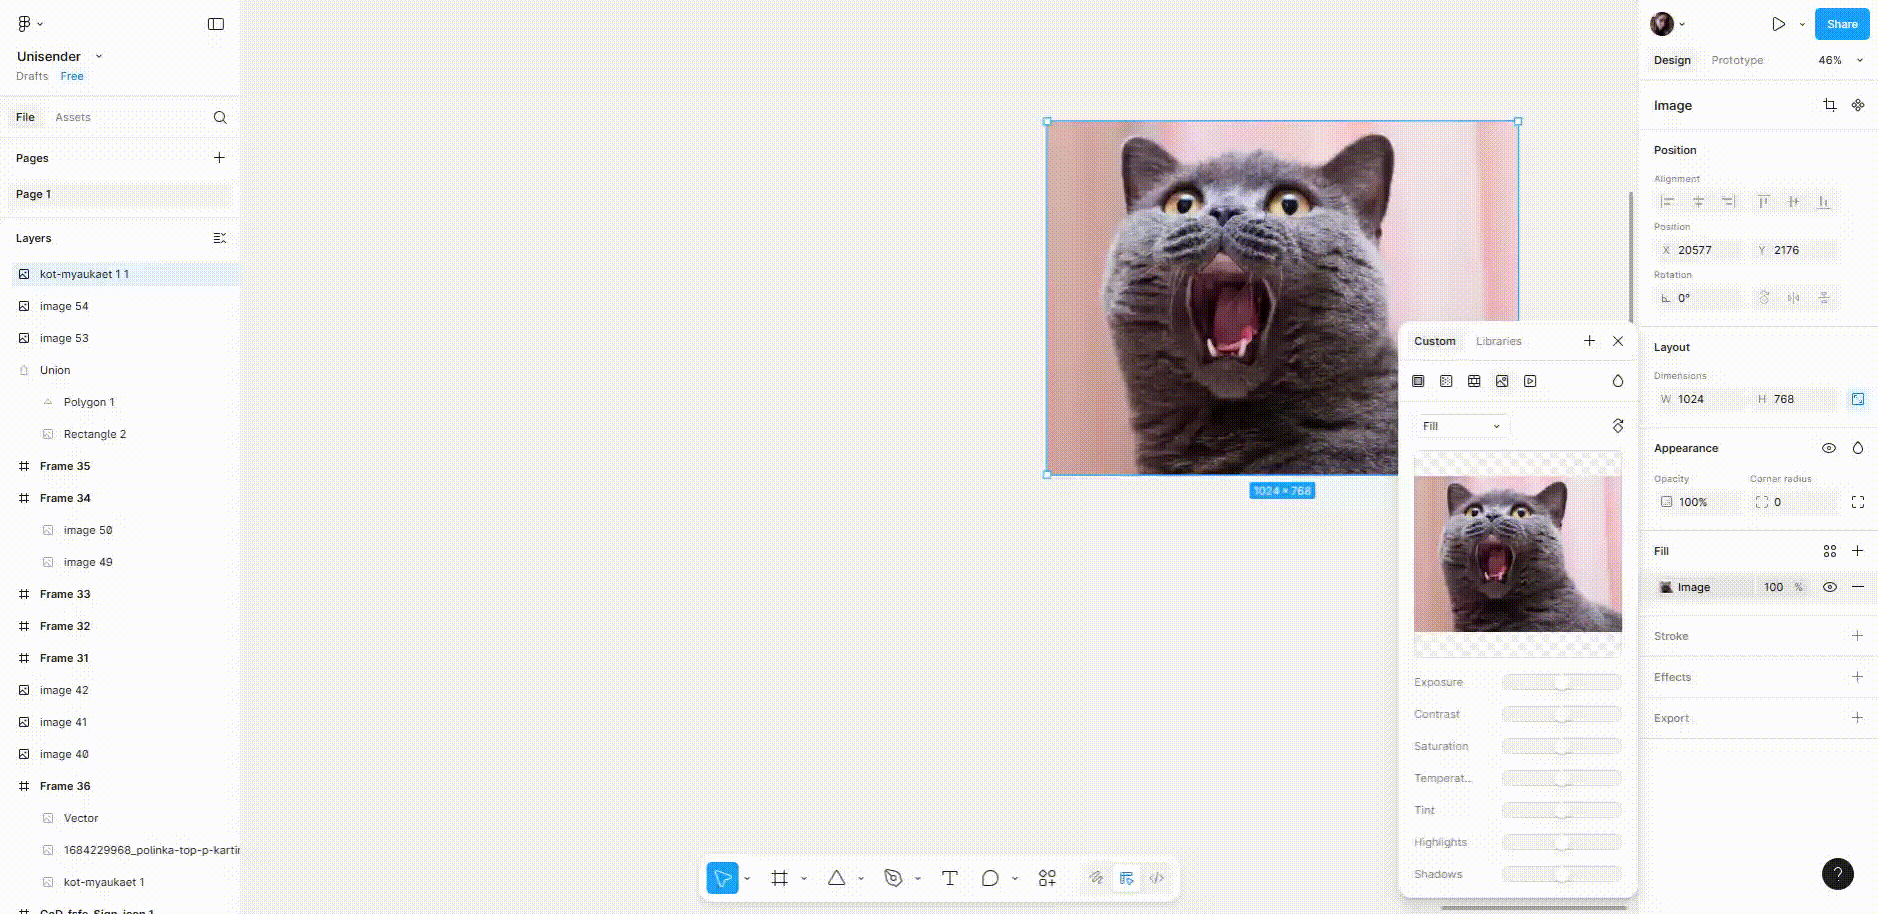This screenshot has width=1878, height=914.
Task: Toggle Image fill visibility eye
Action: point(1829,587)
